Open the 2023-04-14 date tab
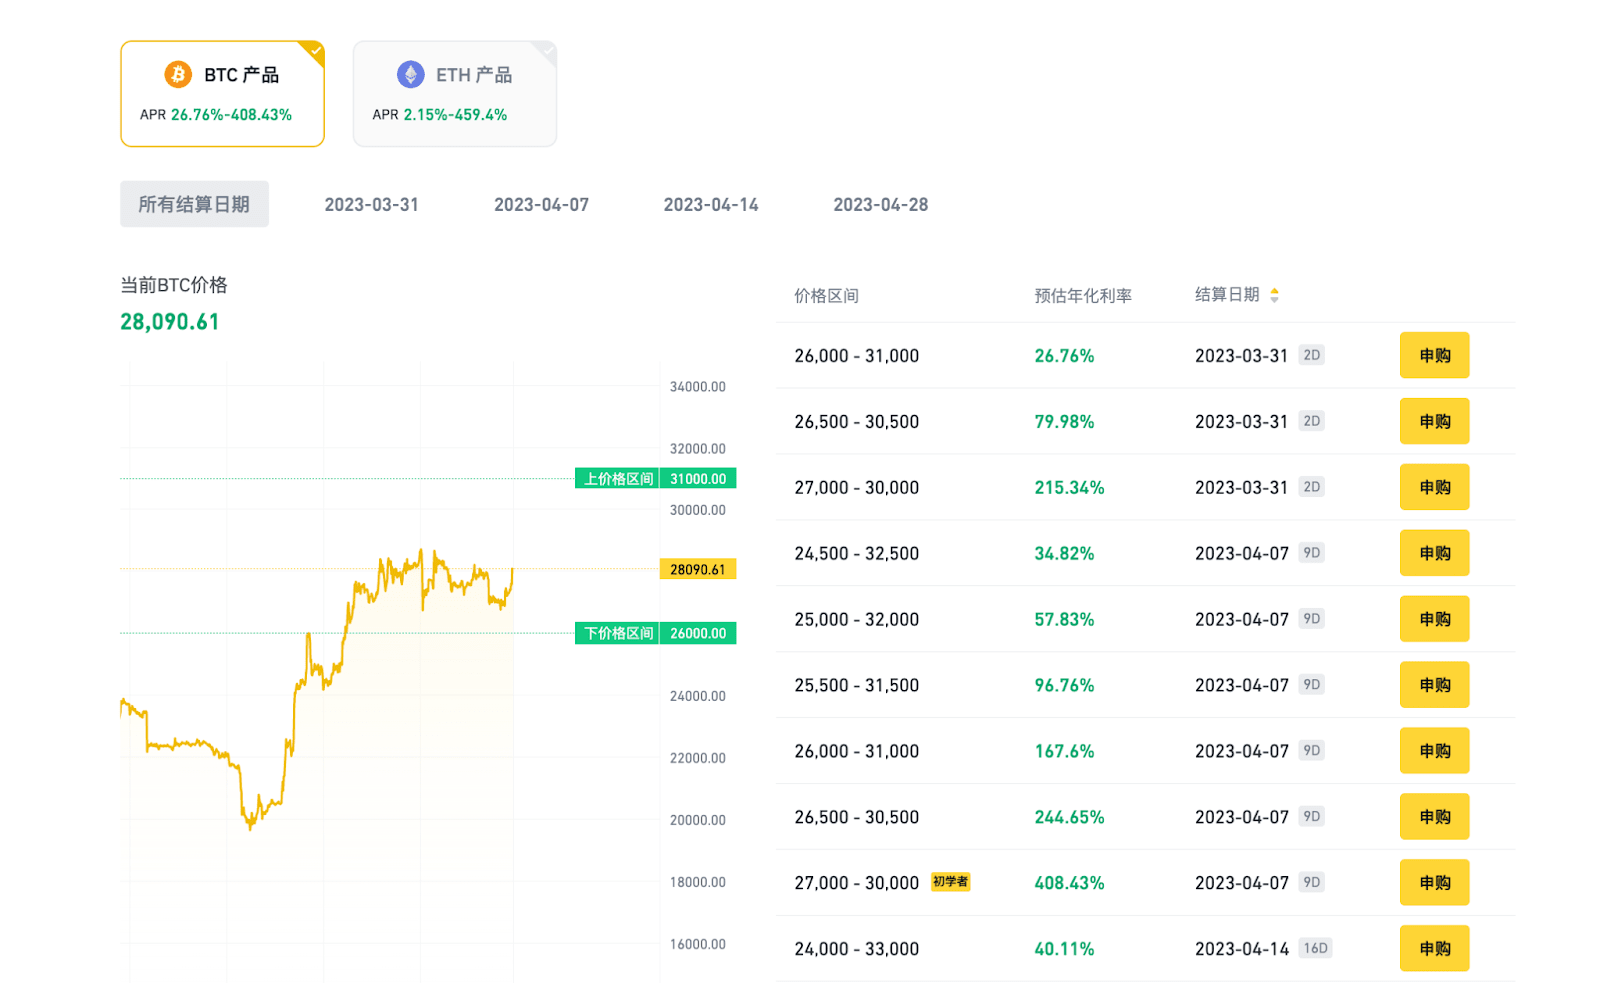This screenshot has height=983, width=1600. 711,204
